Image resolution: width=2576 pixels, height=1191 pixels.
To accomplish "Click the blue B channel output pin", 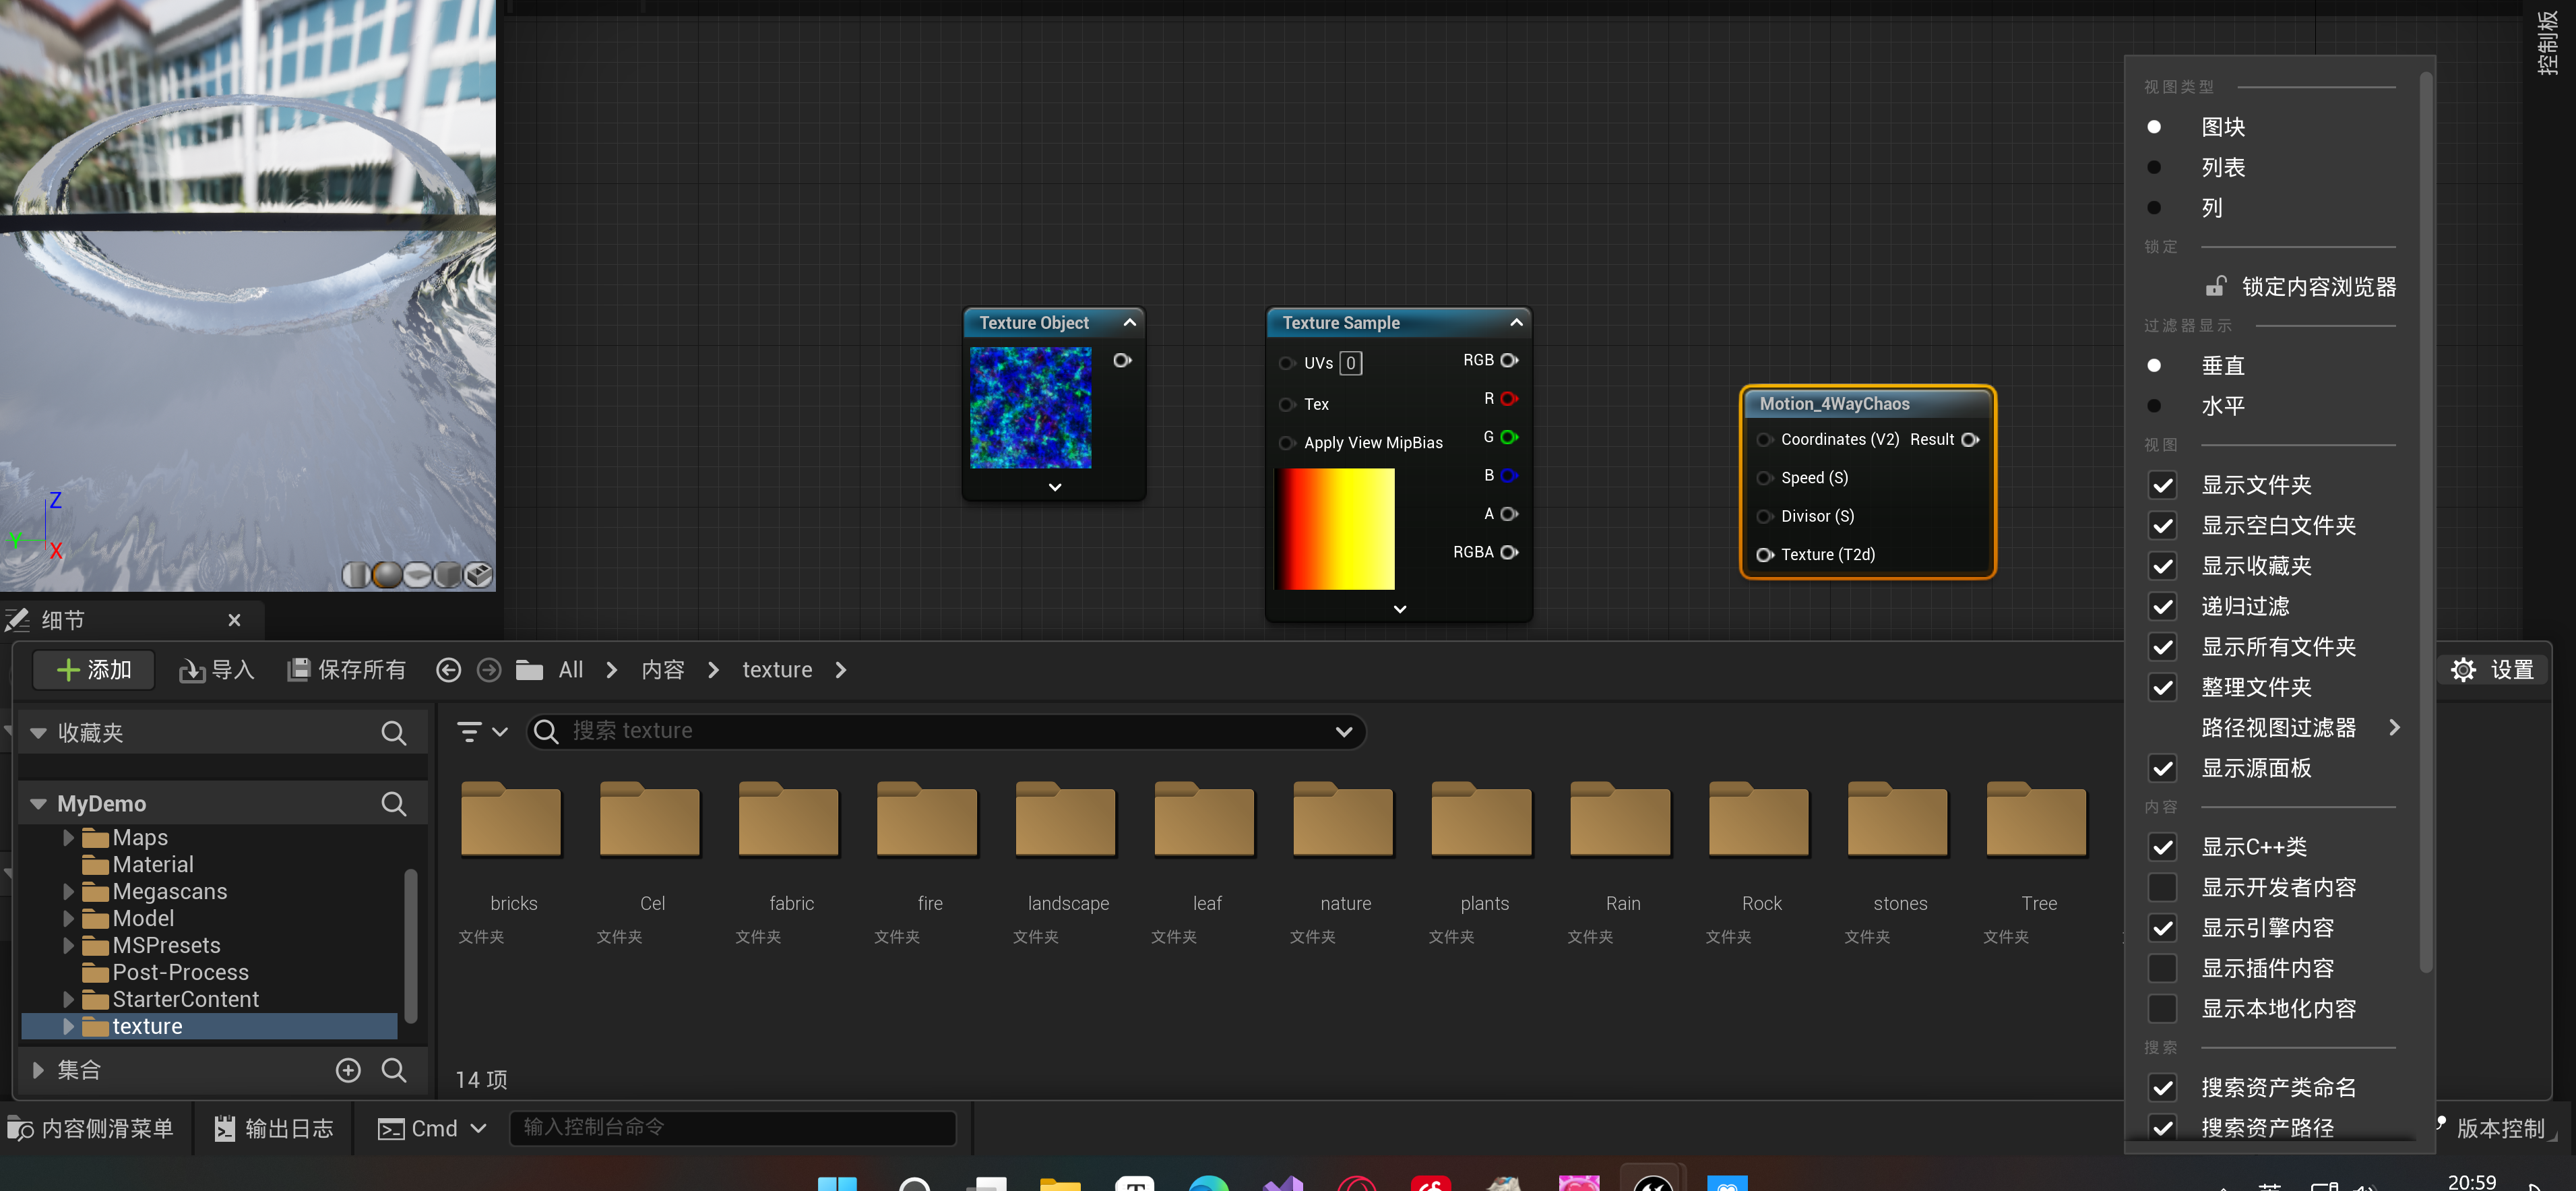I will click(x=1509, y=476).
